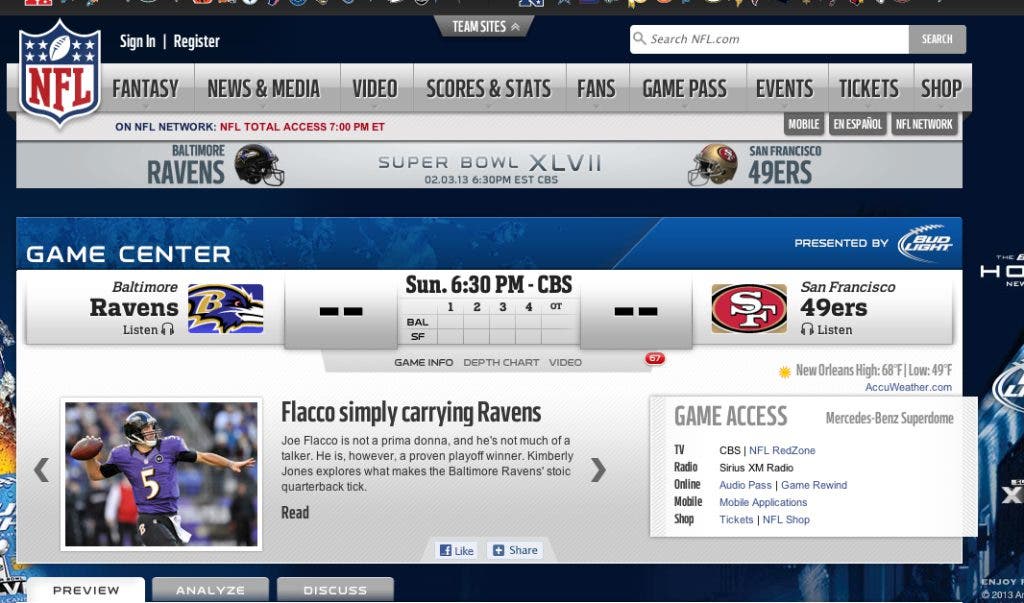Click Baltimore Ravens team name in Game Center

pyautogui.click(x=134, y=300)
